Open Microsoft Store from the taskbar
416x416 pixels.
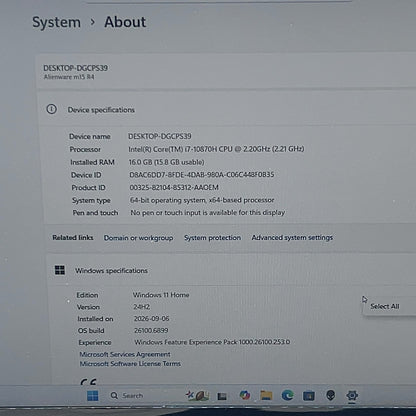pyautogui.click(x=309, y=396)
